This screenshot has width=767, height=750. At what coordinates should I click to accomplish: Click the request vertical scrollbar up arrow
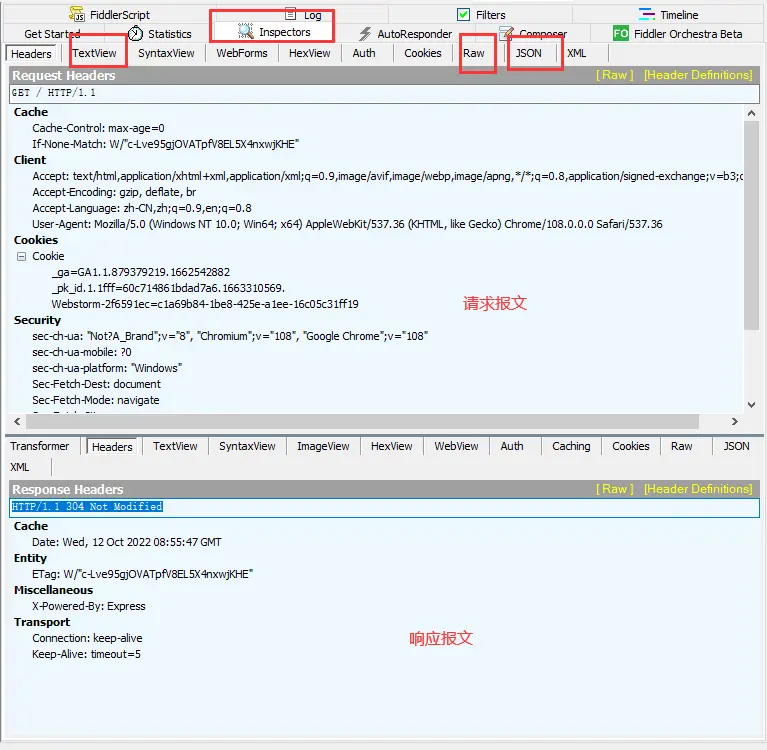[751, 113]
